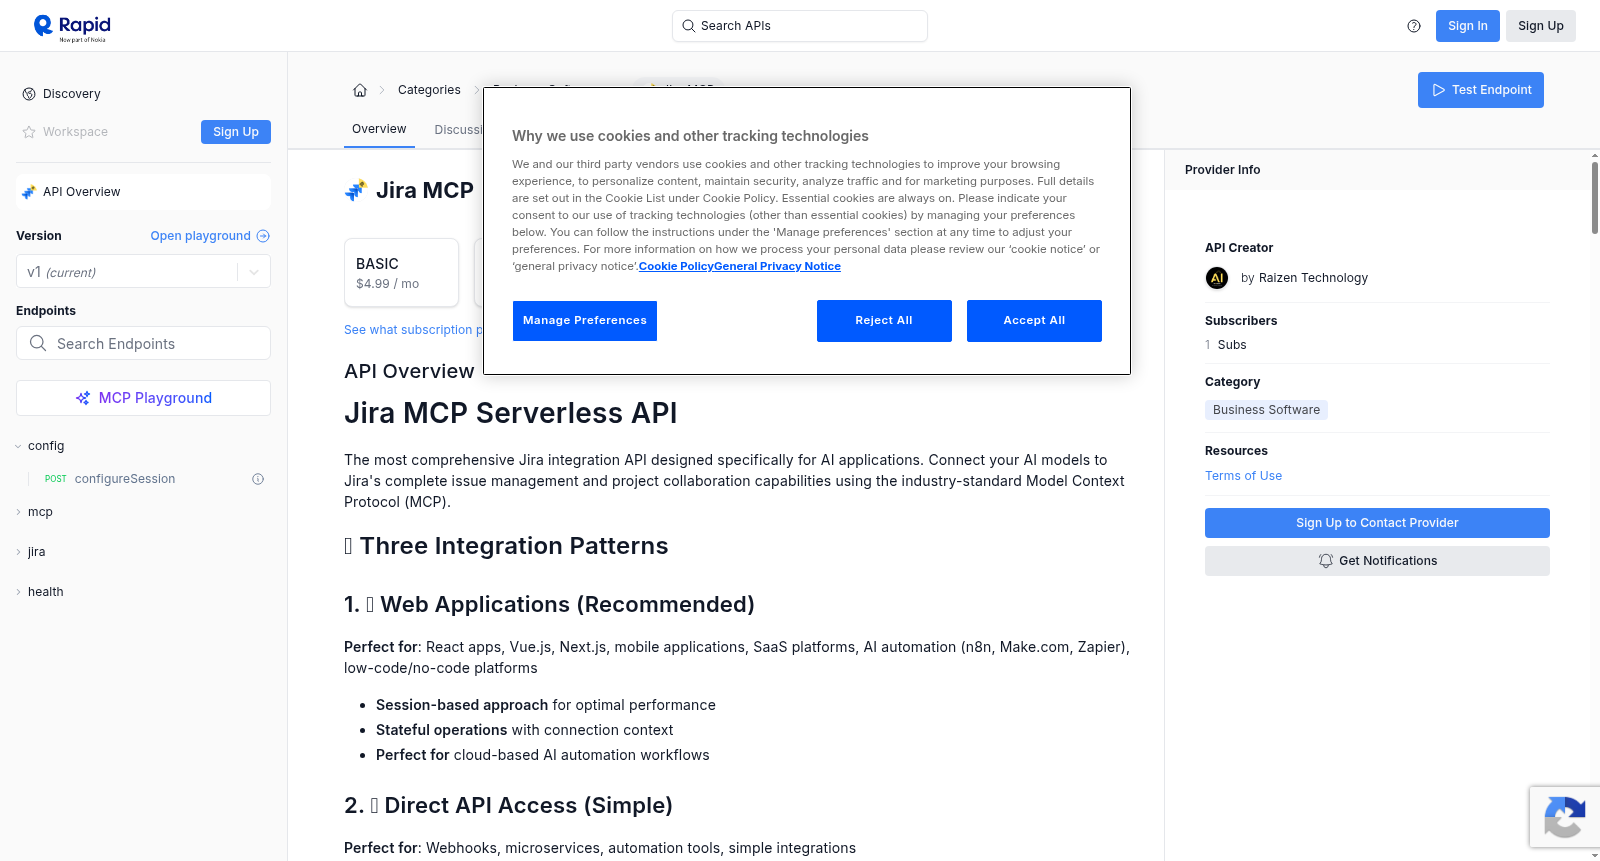Viewport: 1600px width, 861px height.
Task: Click the Direct API Access (Simple) heading
Action: [x=508, y=806]
